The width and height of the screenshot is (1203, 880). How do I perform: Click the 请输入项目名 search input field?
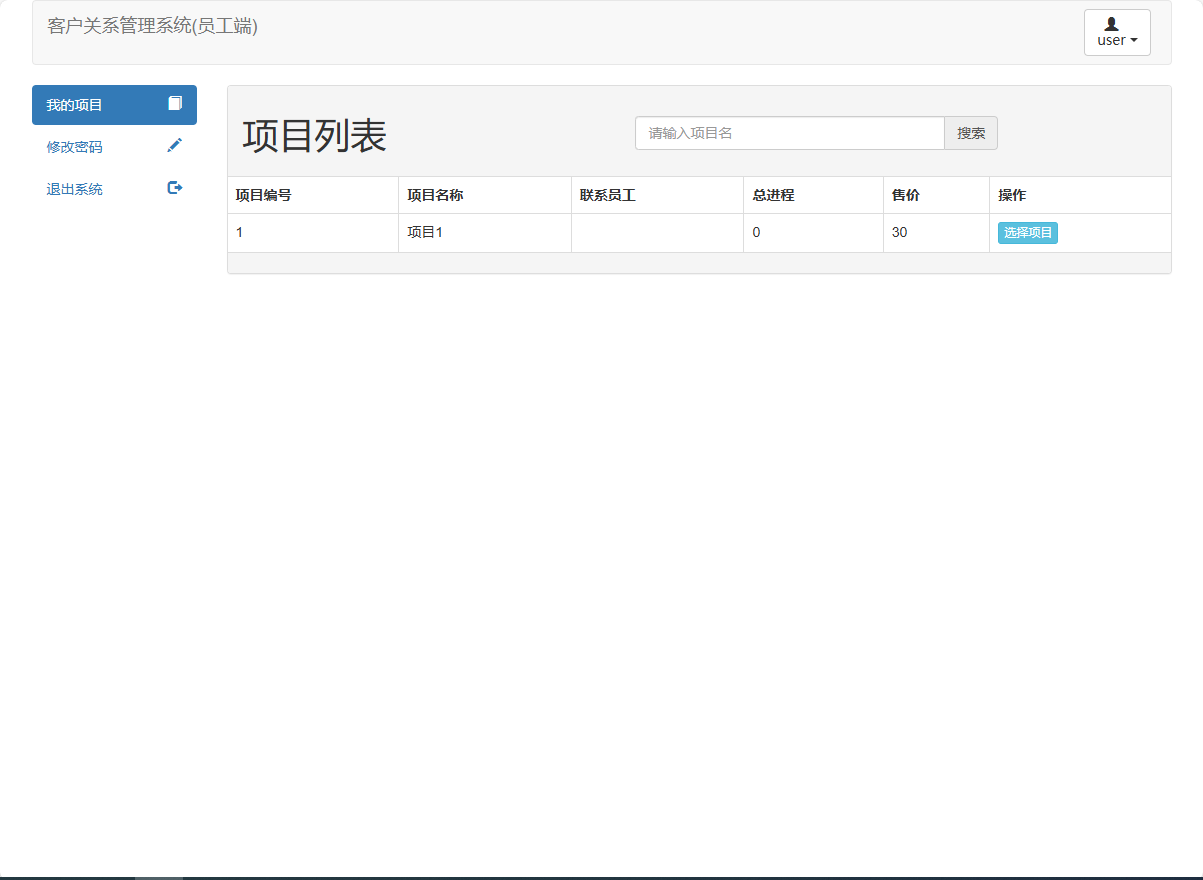(x=789, y=132)
